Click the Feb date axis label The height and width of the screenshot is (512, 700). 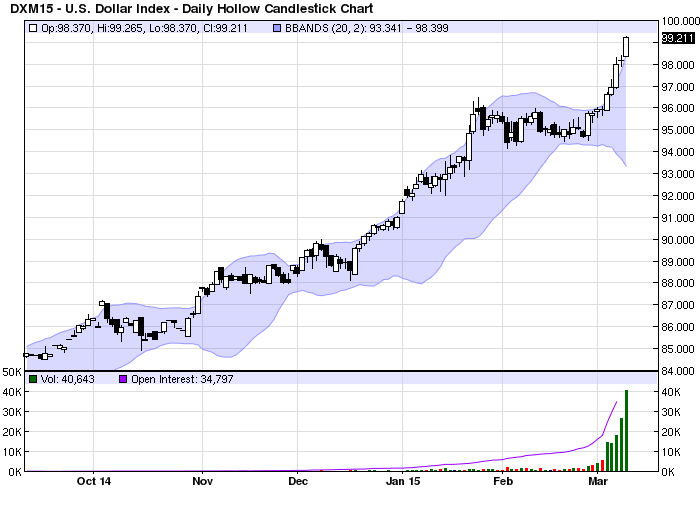(x=503, y=482)
